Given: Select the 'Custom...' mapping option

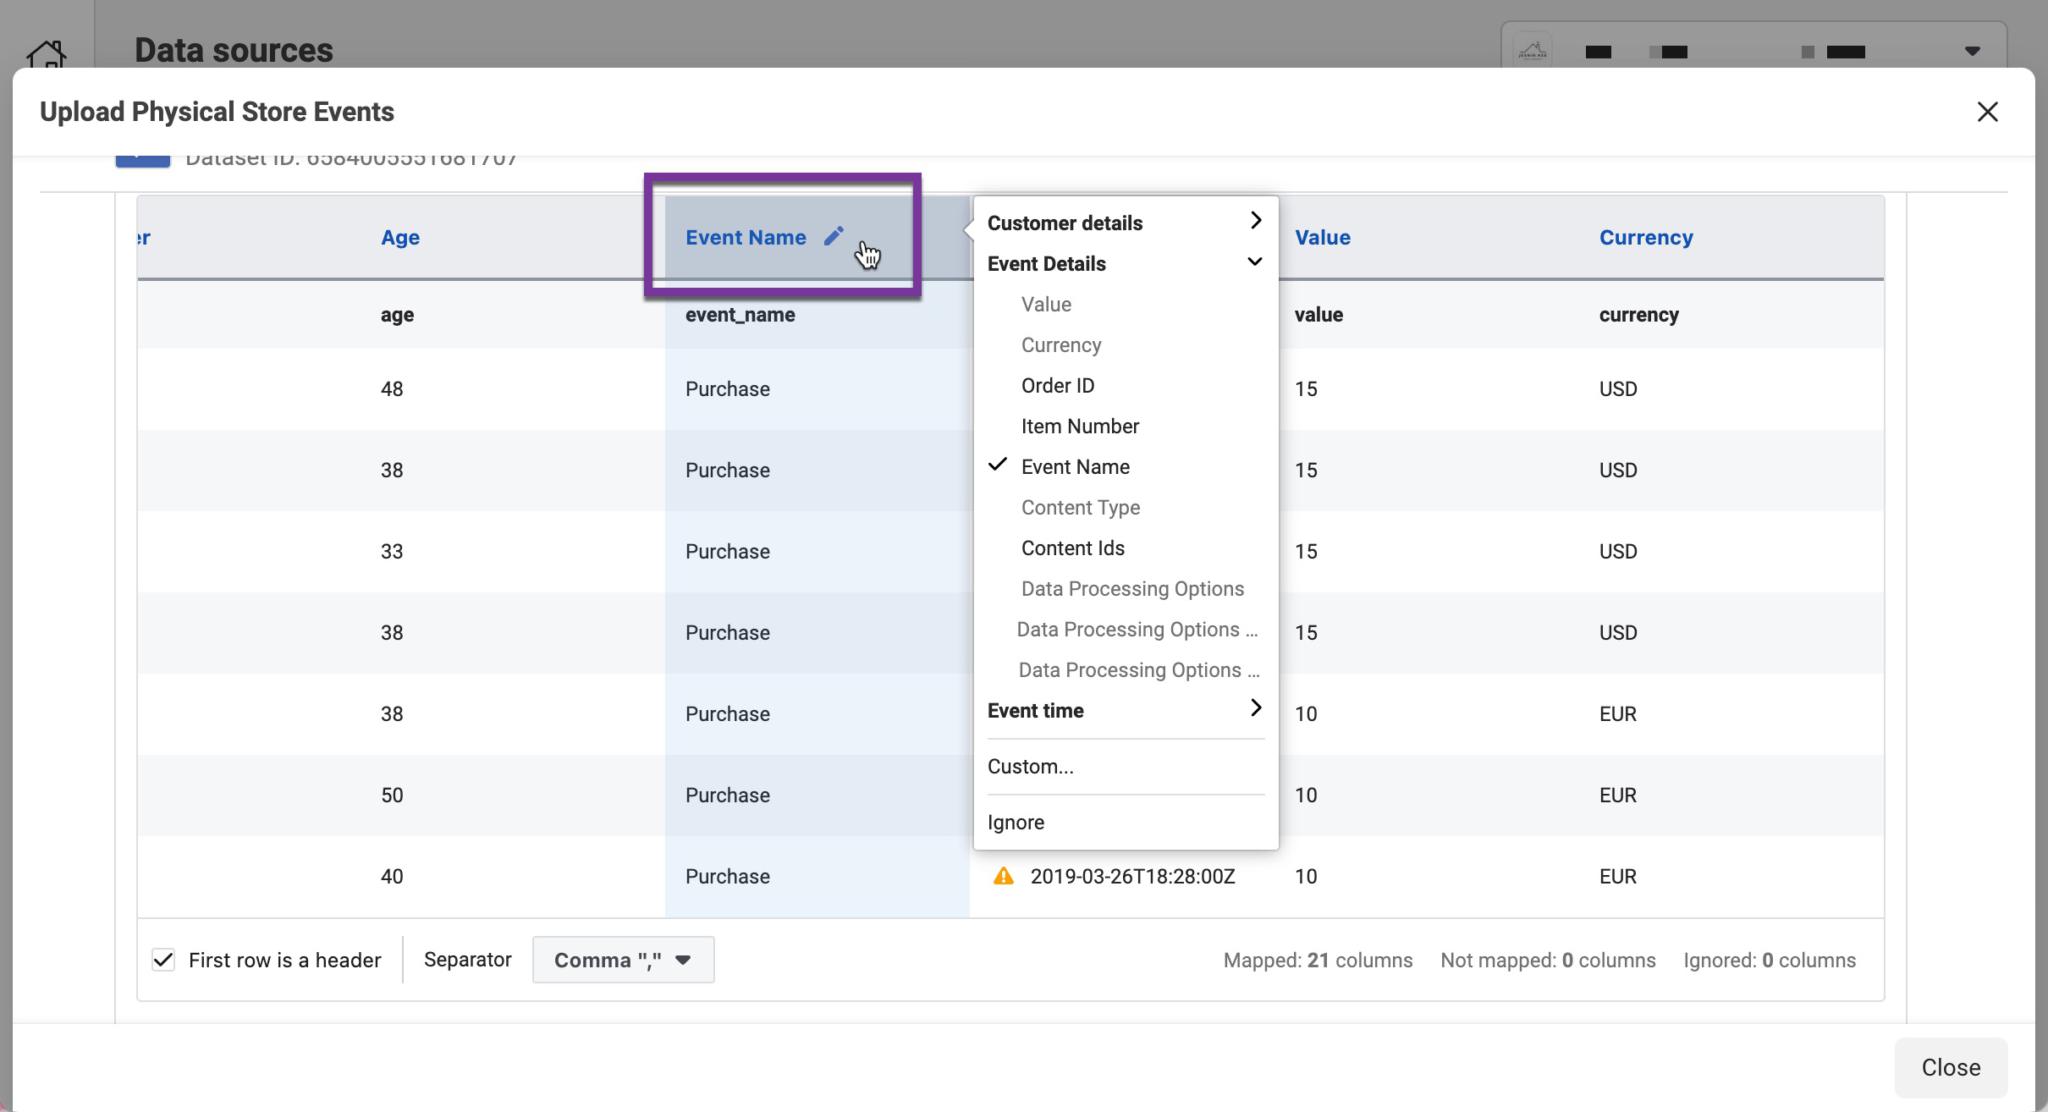Looking at the screenshot, I should (x=1030, y=766).
